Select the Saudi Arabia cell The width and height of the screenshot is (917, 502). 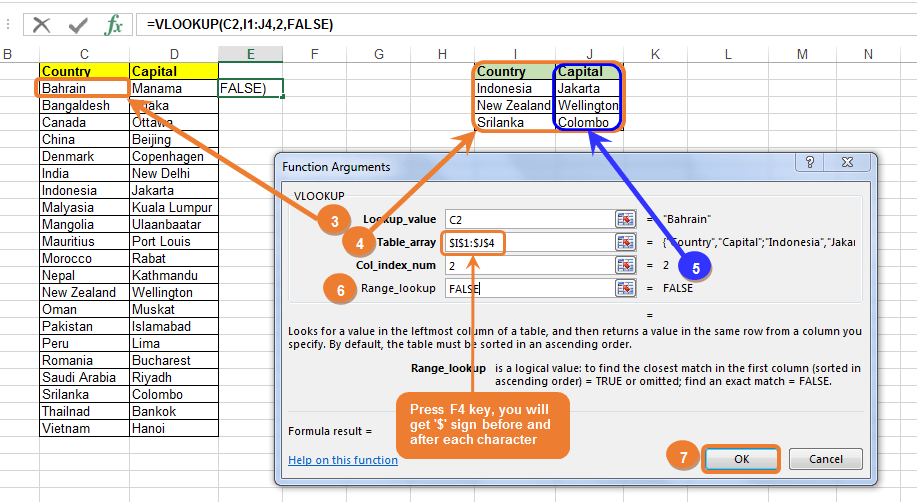pyautogui.click(x=84, y=377)
